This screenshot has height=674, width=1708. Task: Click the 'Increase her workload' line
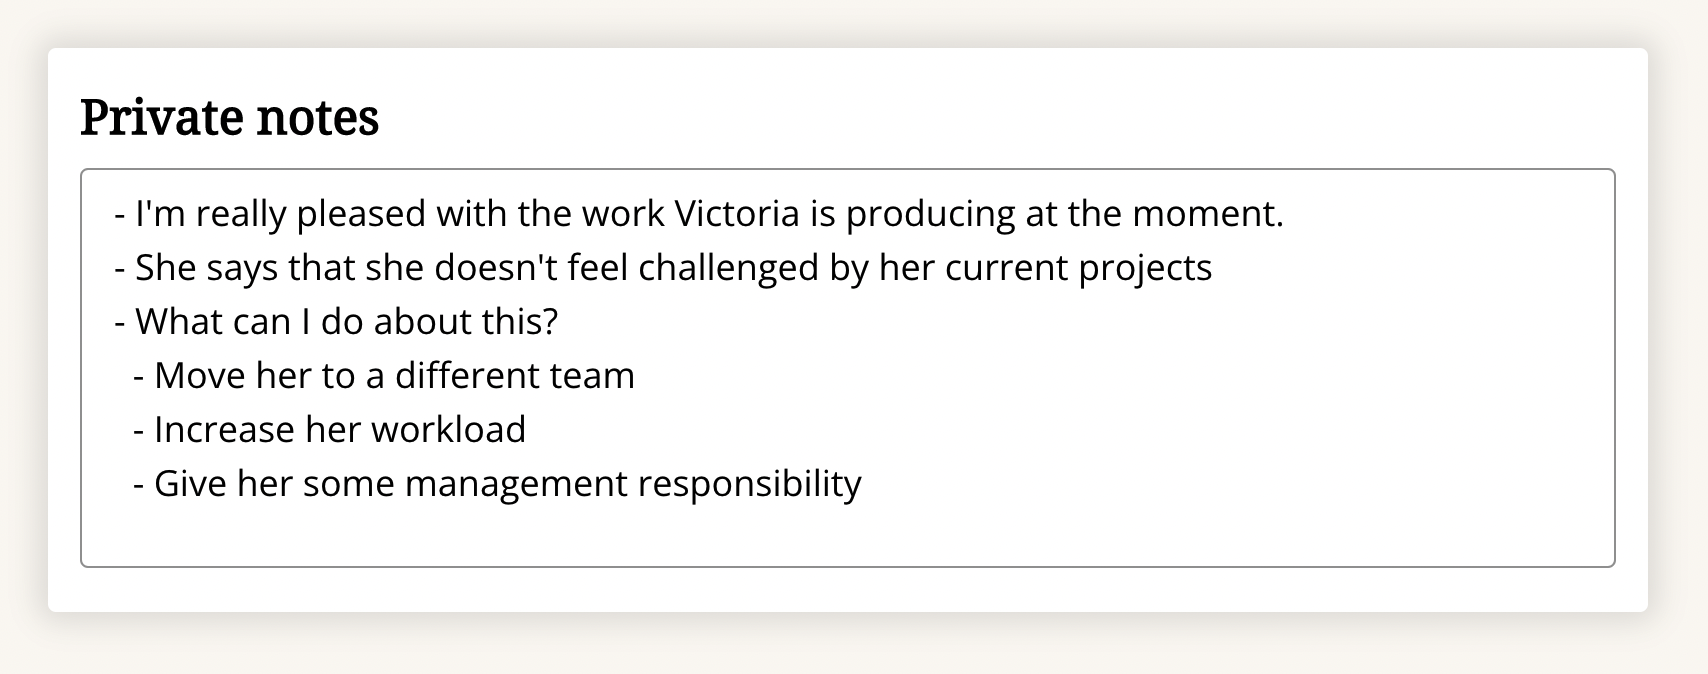point(329,430)
